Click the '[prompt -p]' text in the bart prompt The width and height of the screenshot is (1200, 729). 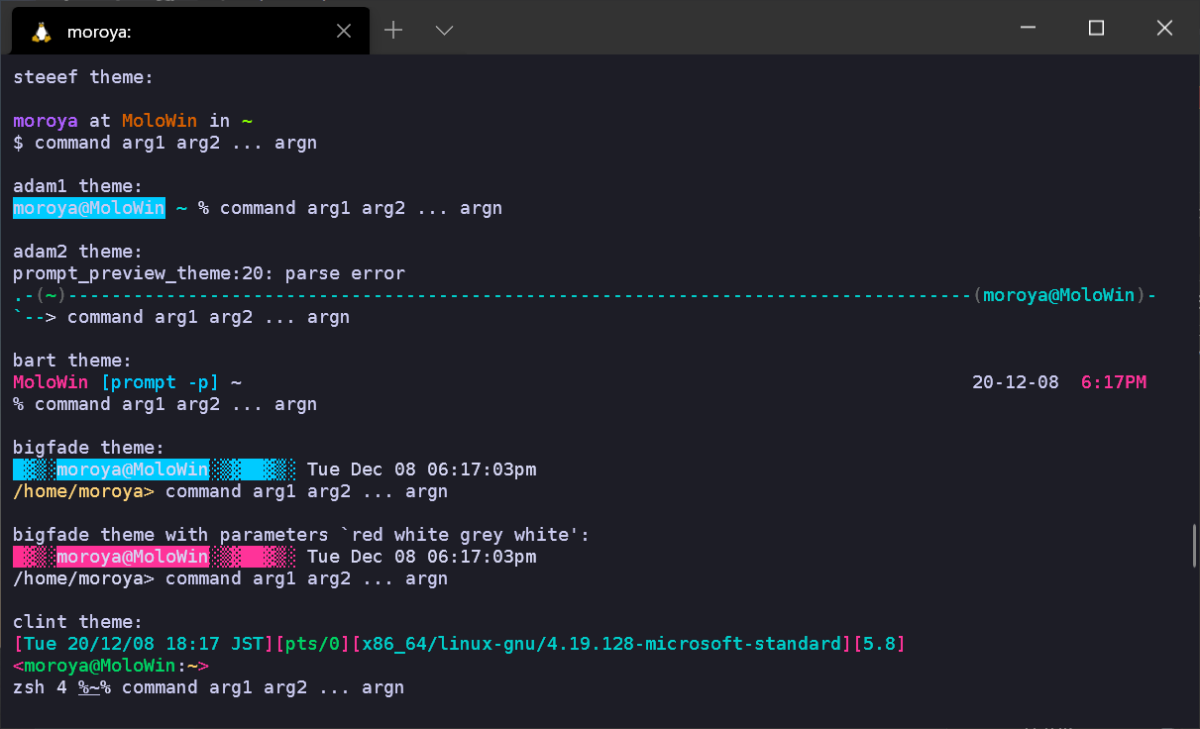[x=160, y=382]
